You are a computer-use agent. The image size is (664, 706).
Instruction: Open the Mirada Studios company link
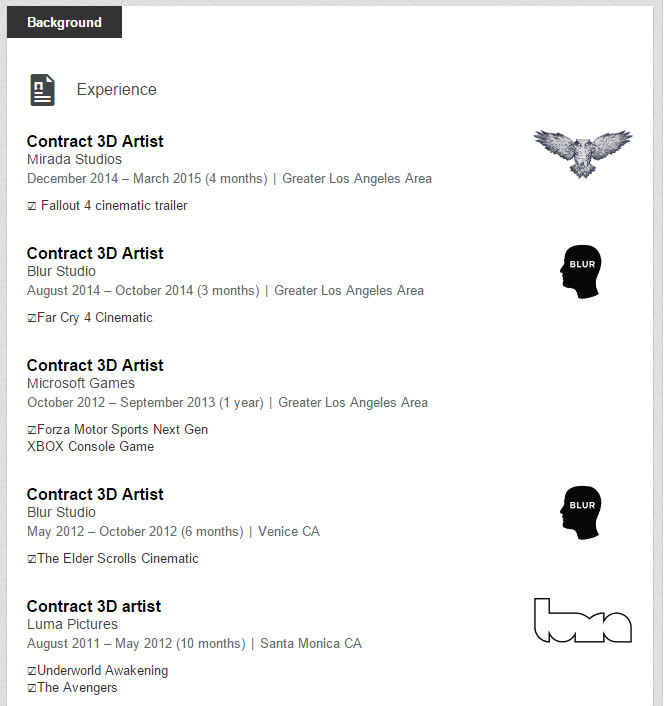(74, 159)
